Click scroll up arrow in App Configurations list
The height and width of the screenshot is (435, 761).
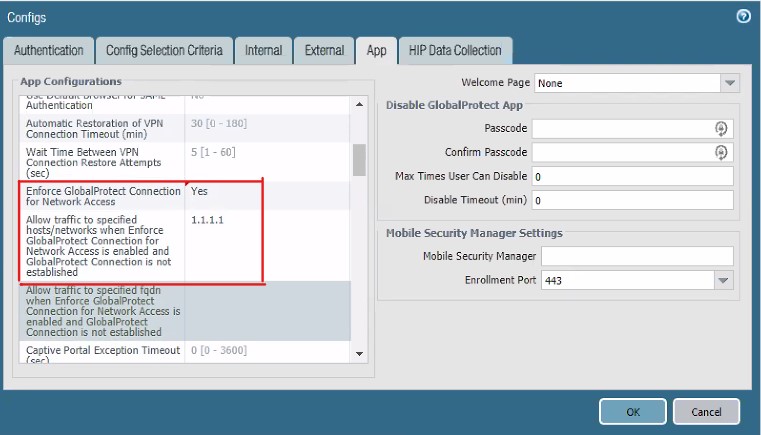tap(359, 103)
